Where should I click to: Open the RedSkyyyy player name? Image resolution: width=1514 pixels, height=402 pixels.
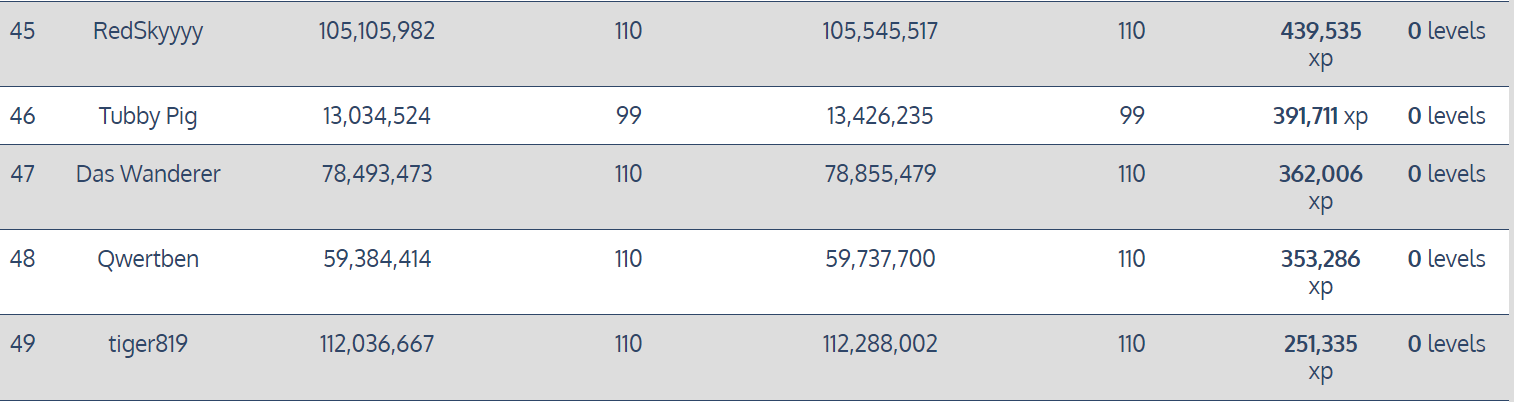click(x=148, y=31)
